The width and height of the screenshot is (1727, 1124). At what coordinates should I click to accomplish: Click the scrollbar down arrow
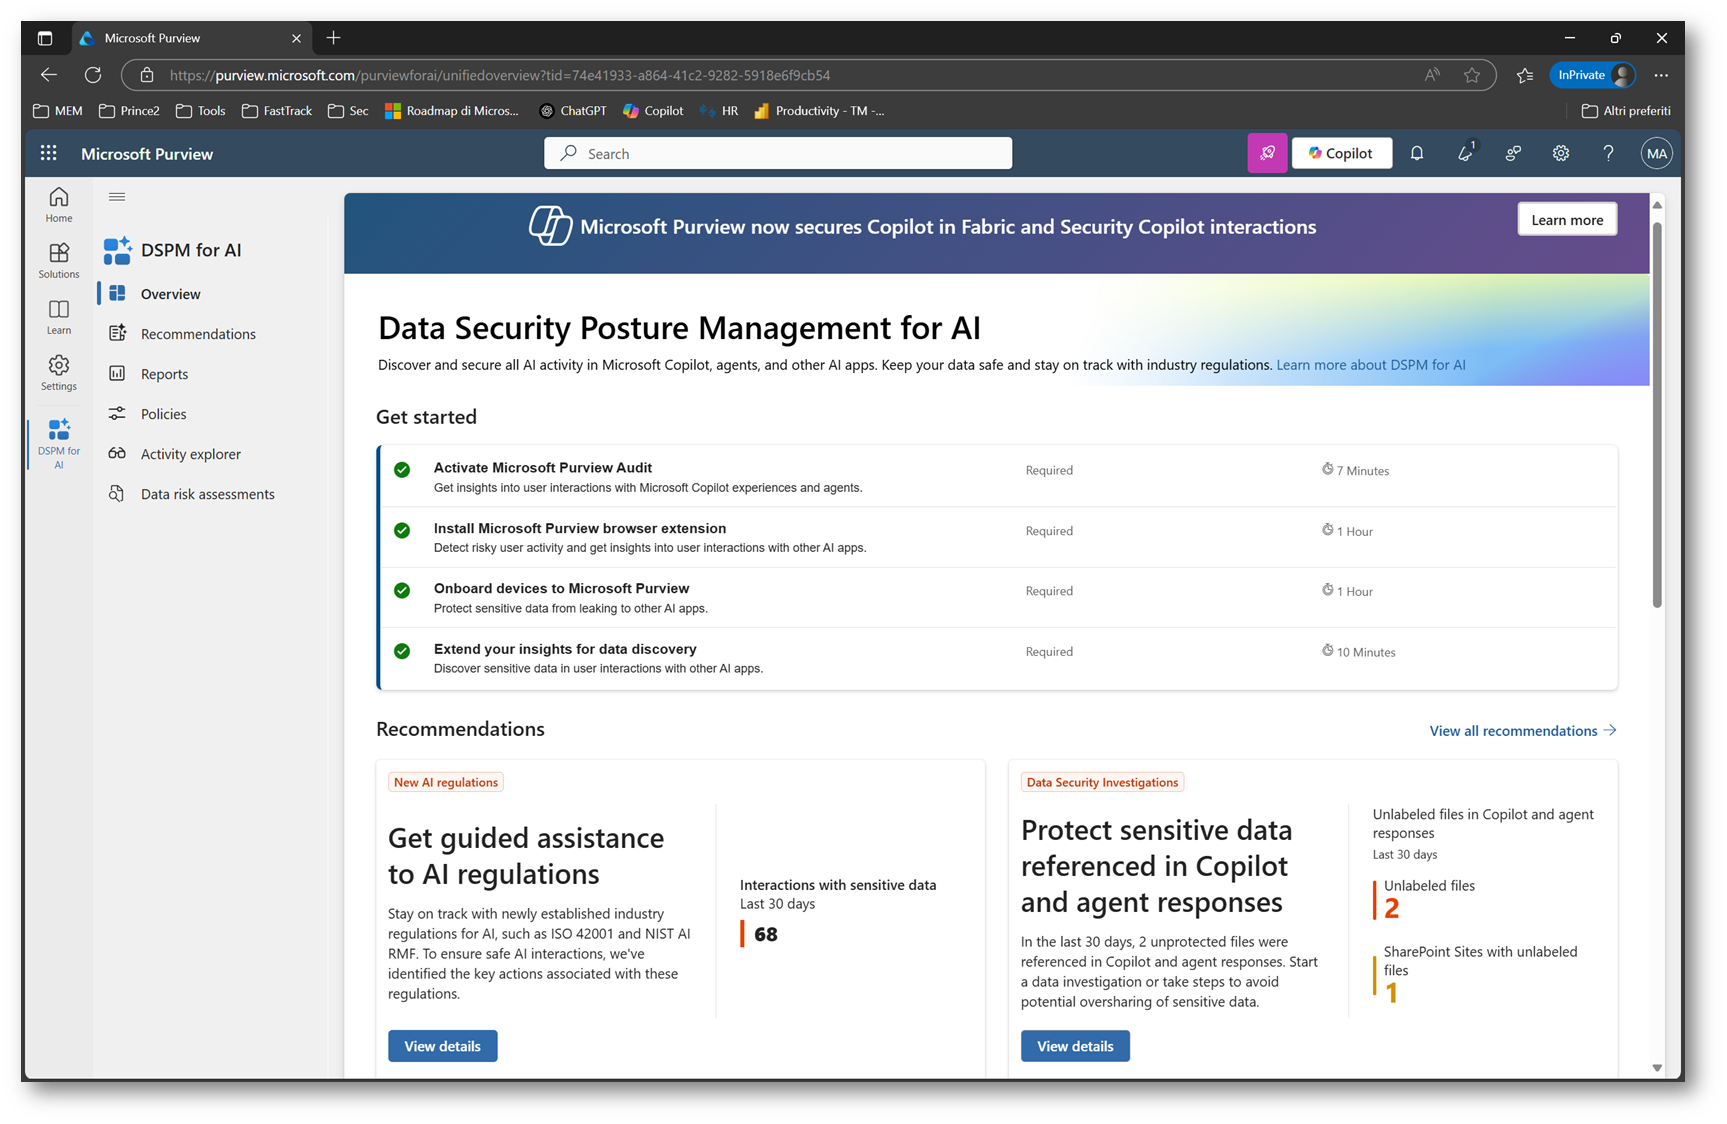1657,1067
